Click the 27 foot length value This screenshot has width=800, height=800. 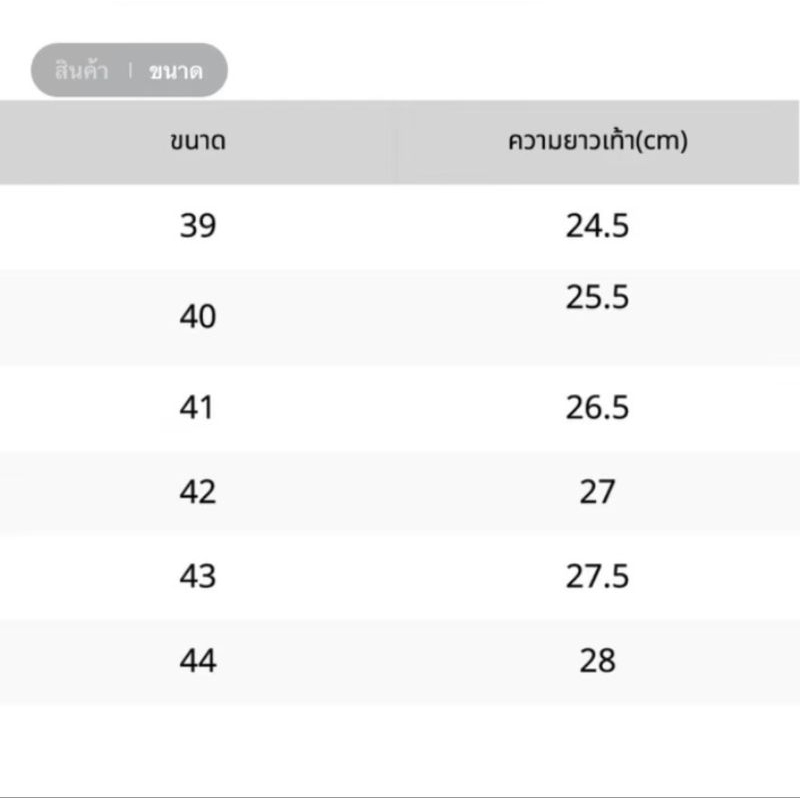597,492
